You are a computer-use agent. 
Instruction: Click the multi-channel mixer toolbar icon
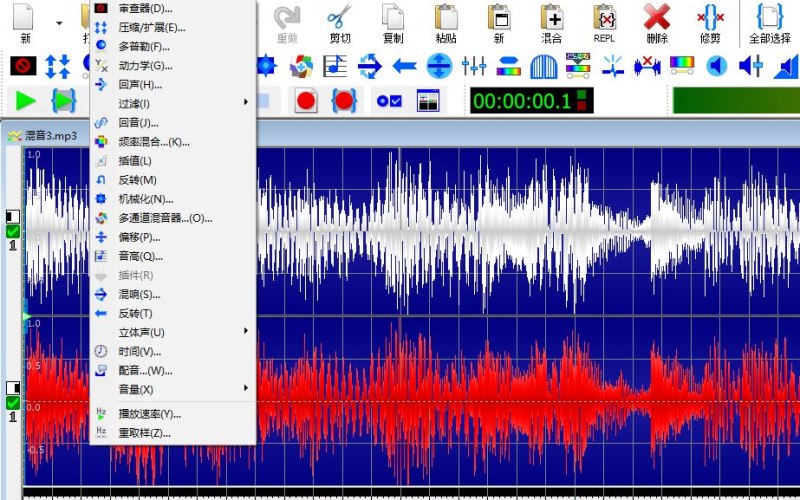(301, 66)
